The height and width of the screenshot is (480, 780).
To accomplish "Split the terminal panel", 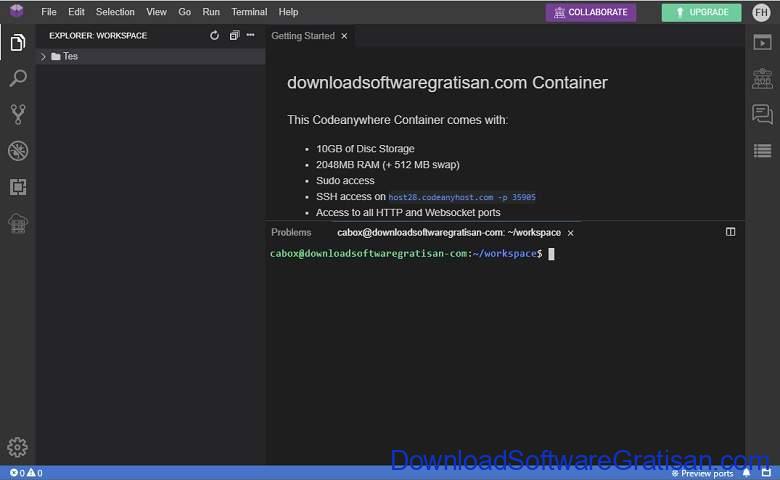I will click(730, 232).
